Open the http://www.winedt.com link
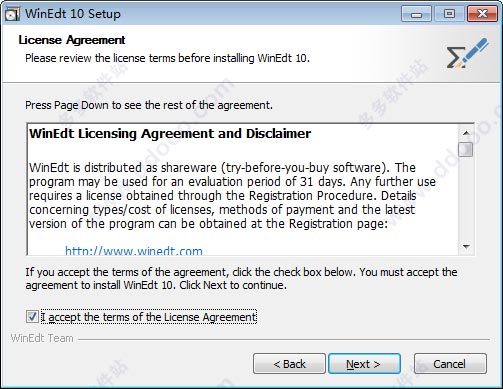 [x=134, y=251]
